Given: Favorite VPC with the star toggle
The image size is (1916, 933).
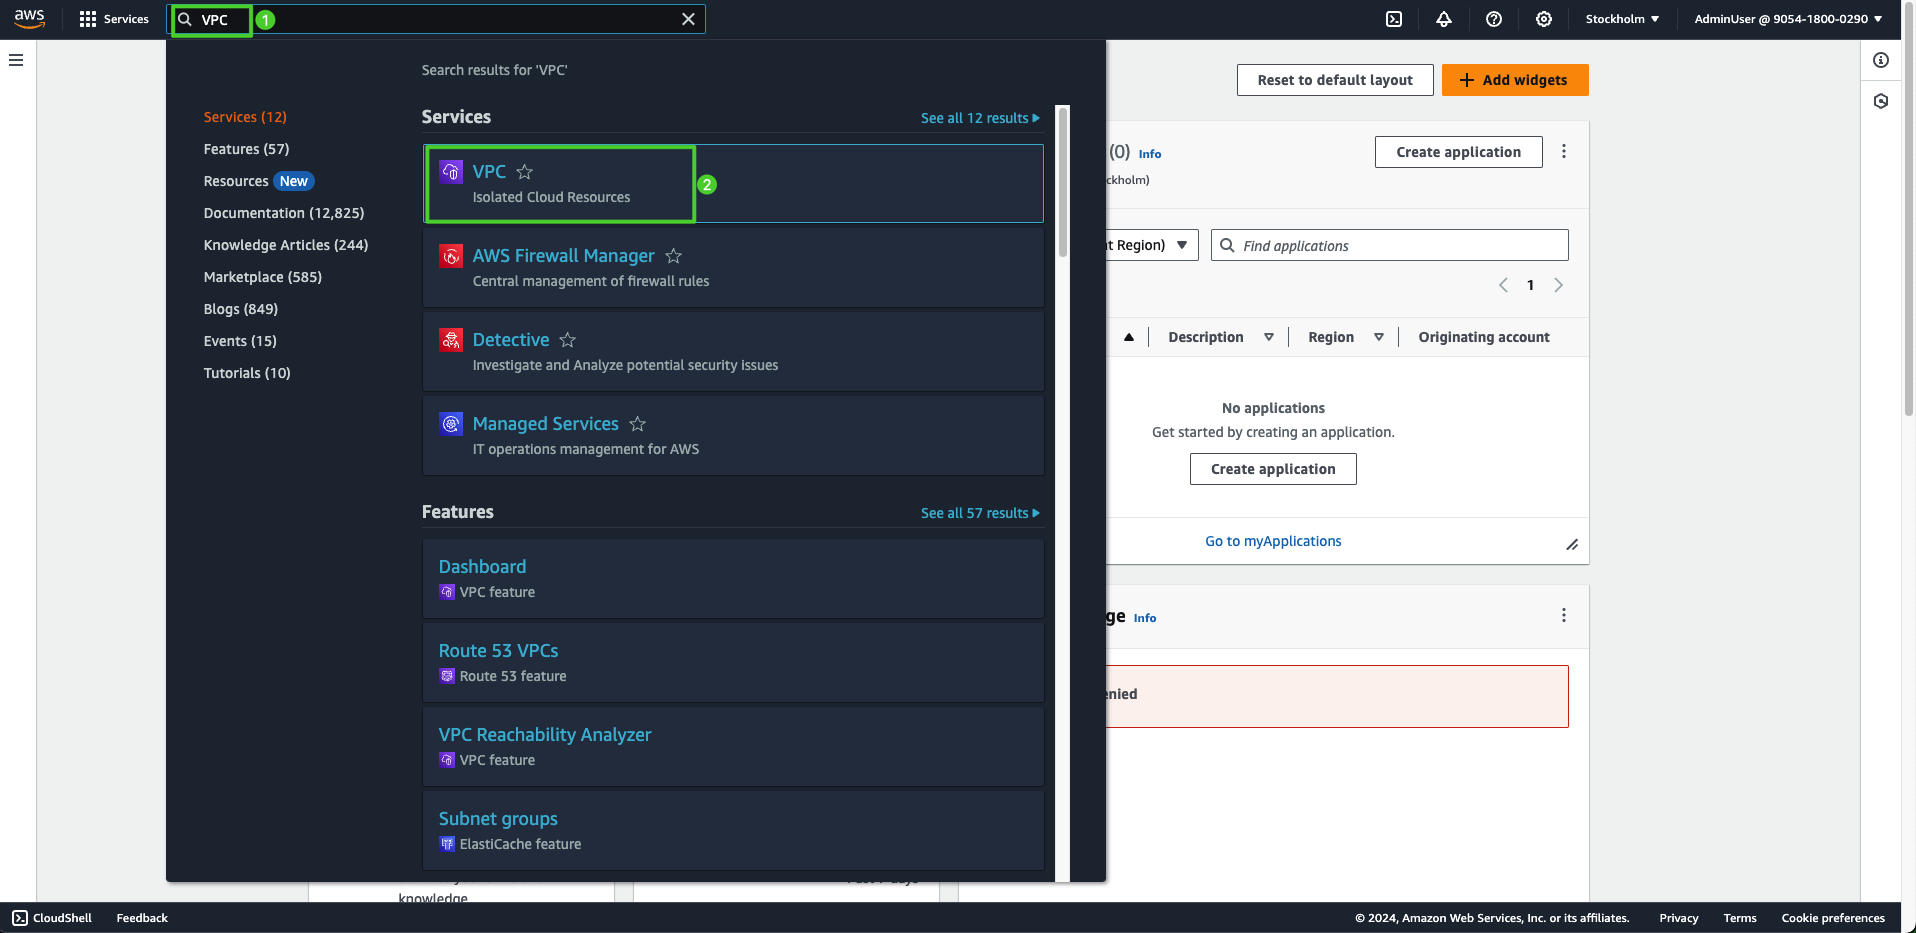Looking at the screenshot, I should pyautogui.click(x=525, y=172).
